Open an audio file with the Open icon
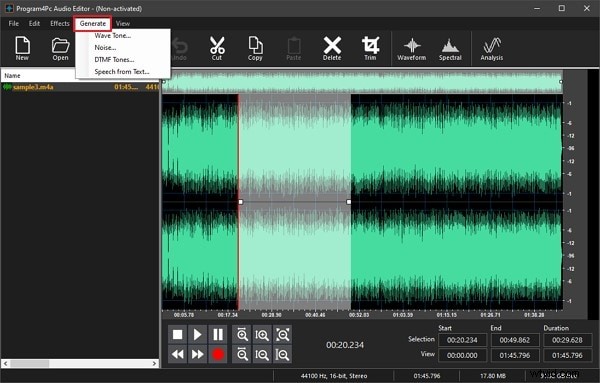The height and width of the screenshot is (383, 600). [x=60, y=49]
